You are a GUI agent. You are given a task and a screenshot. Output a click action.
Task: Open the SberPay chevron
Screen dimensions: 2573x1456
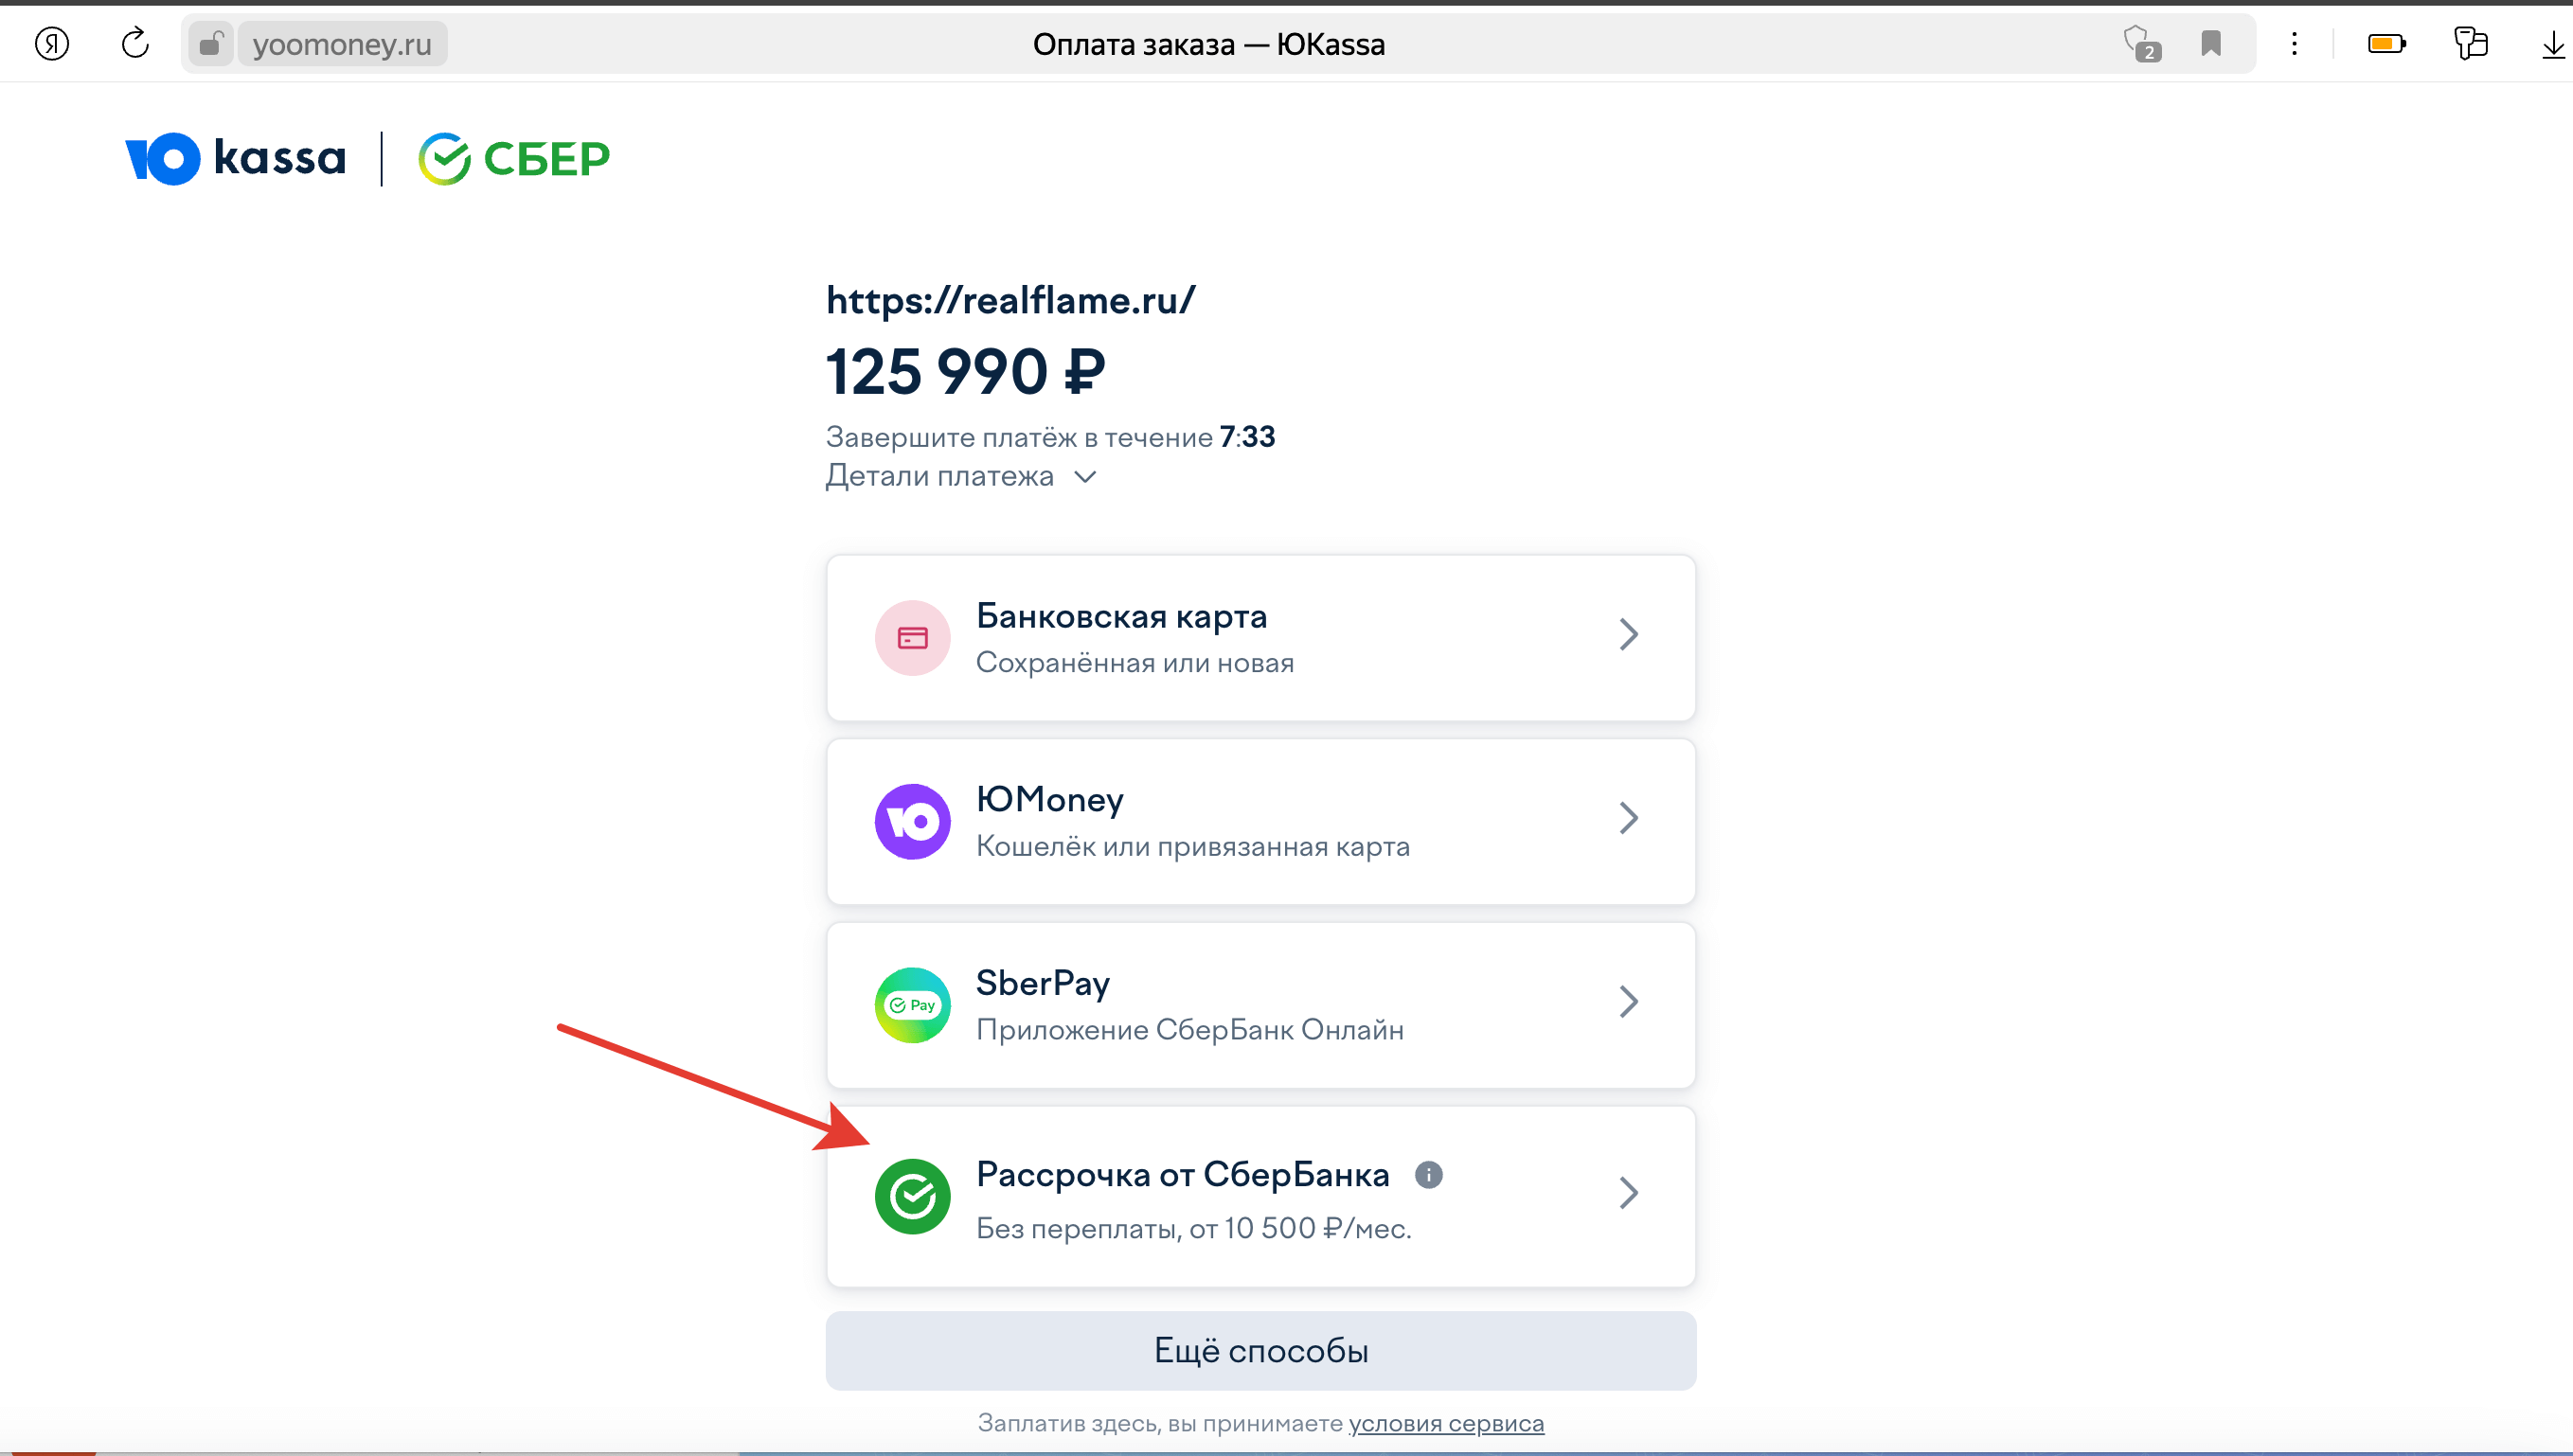click(x=1629, y=1001)
